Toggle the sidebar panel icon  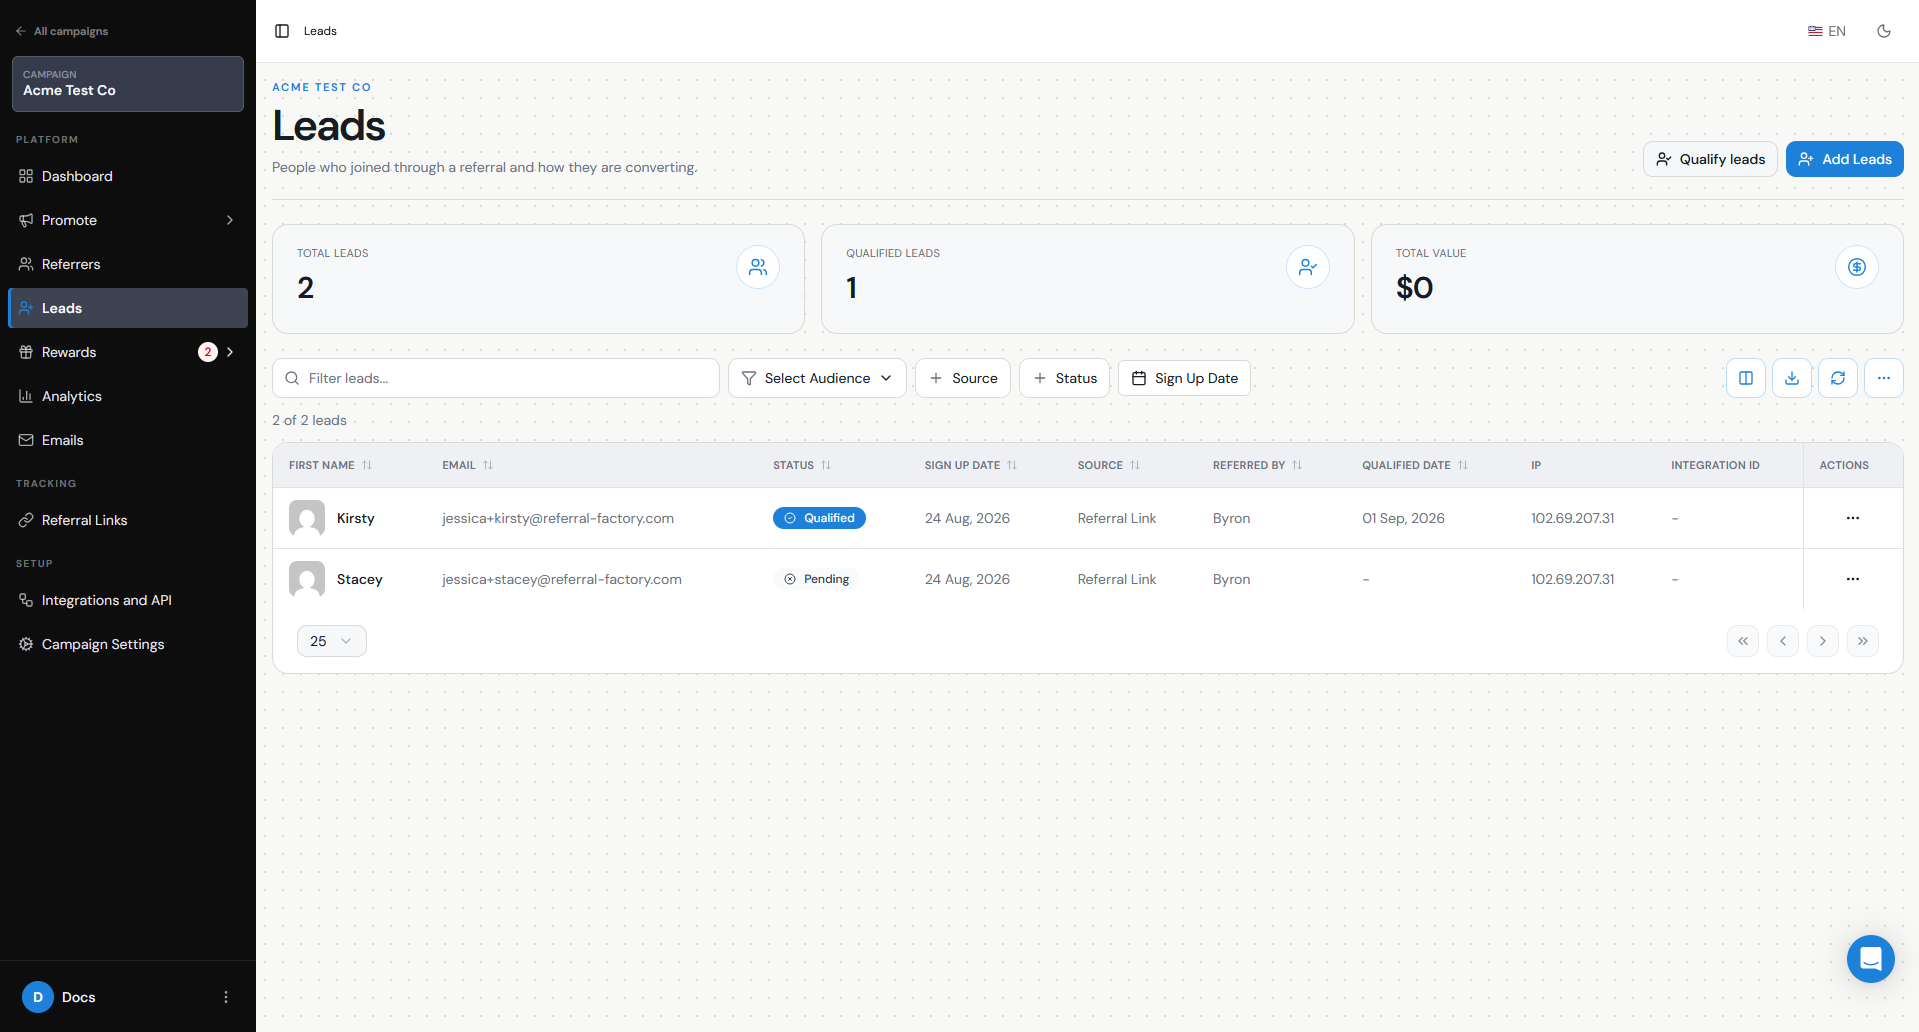coord(282,31)
